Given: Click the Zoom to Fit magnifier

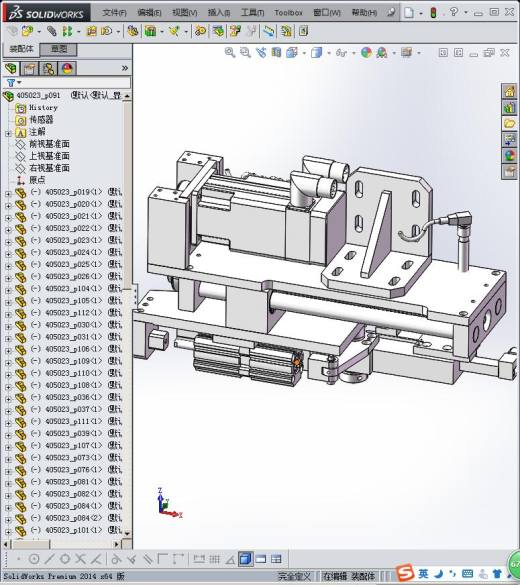Looking at the screenshot, I should pyautogui.click(x=230, y=53).
